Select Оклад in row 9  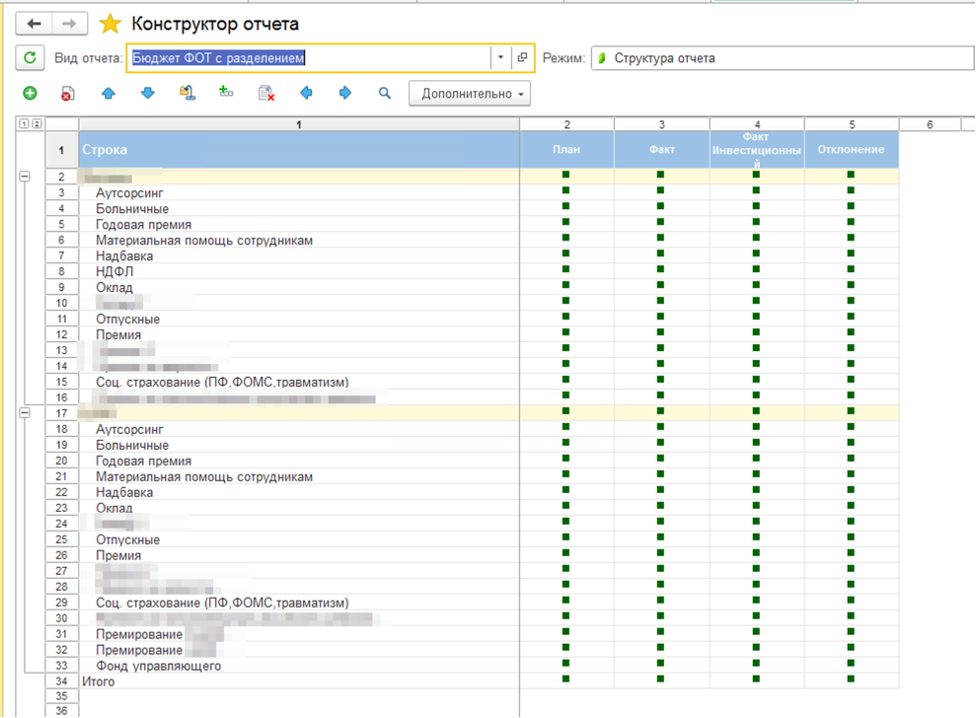pos(114,287)
